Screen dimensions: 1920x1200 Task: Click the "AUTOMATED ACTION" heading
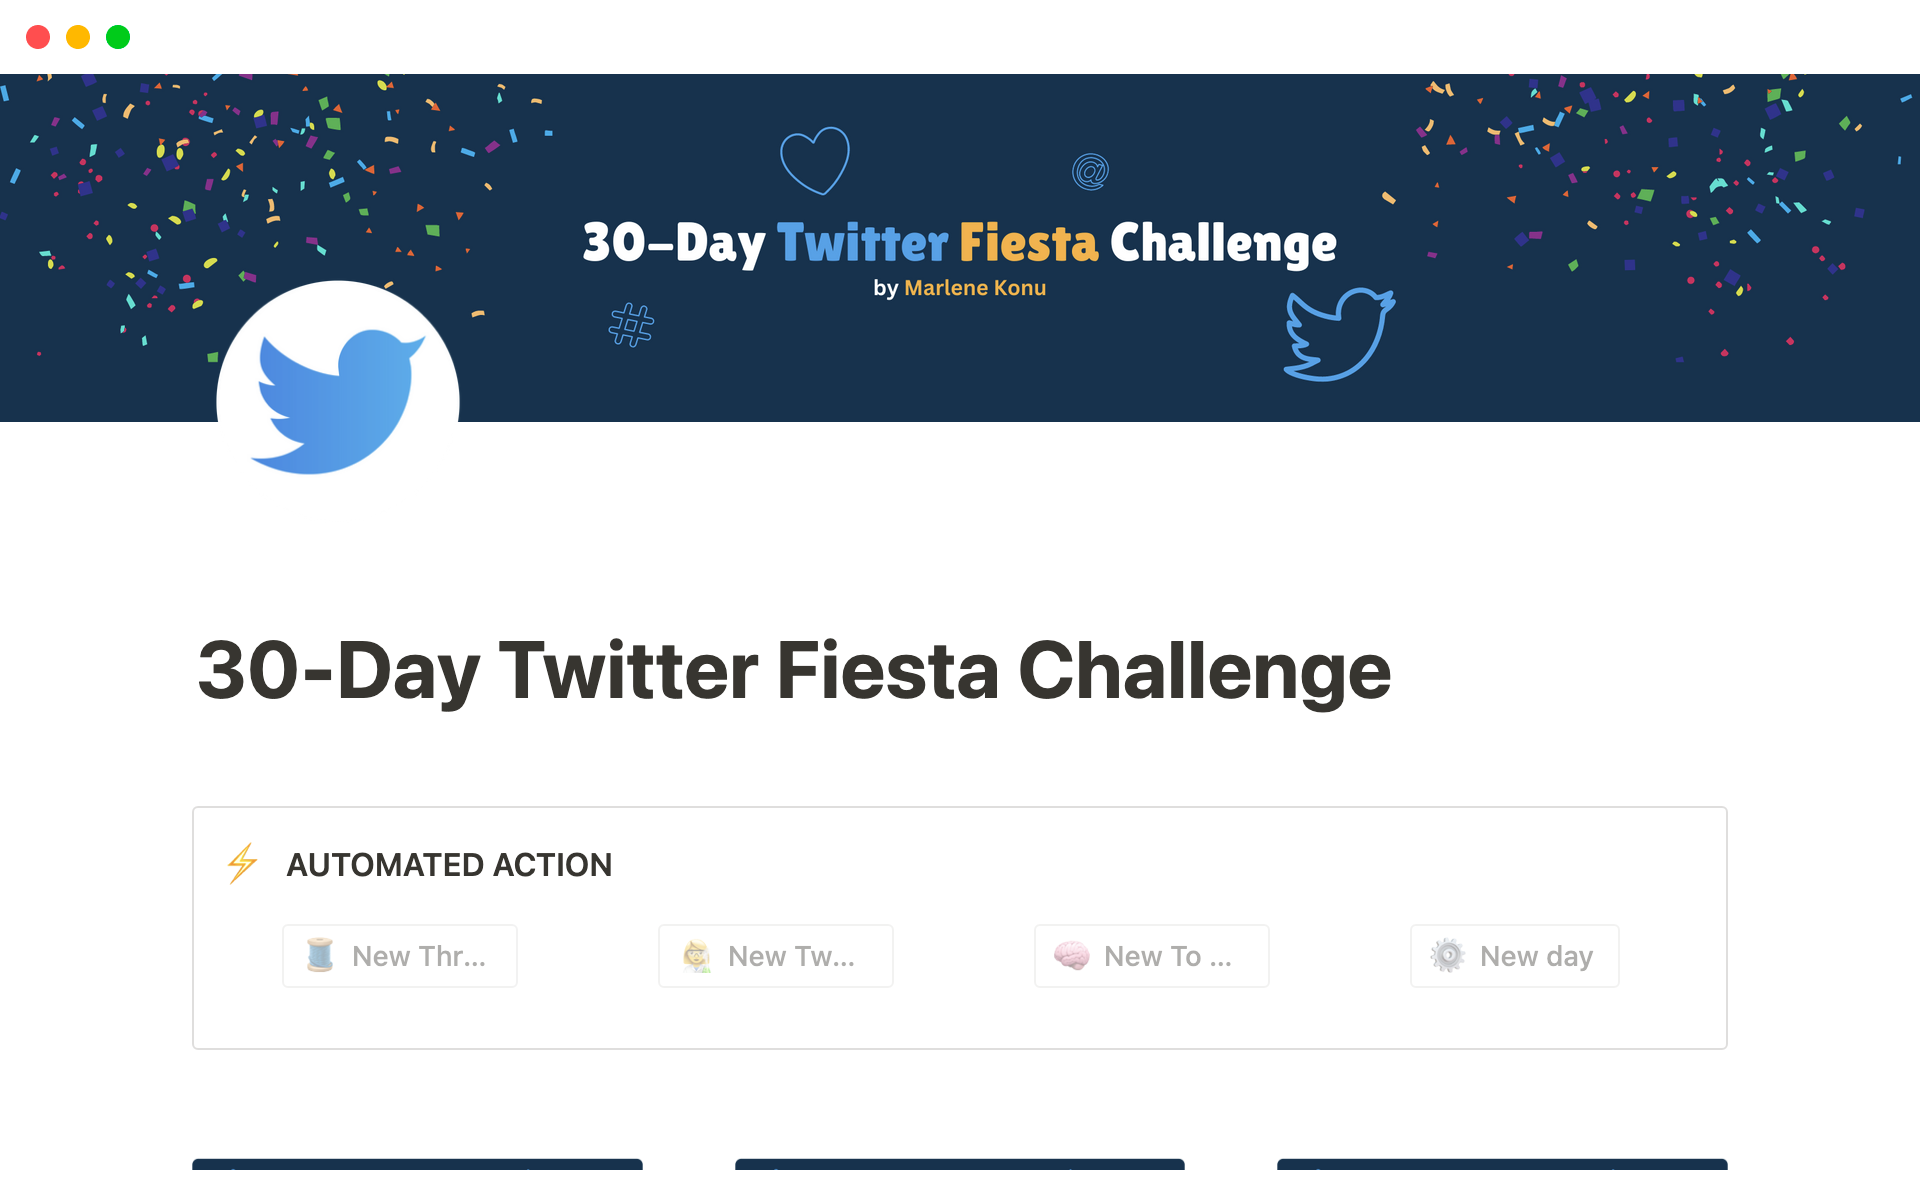coord(449,865)
